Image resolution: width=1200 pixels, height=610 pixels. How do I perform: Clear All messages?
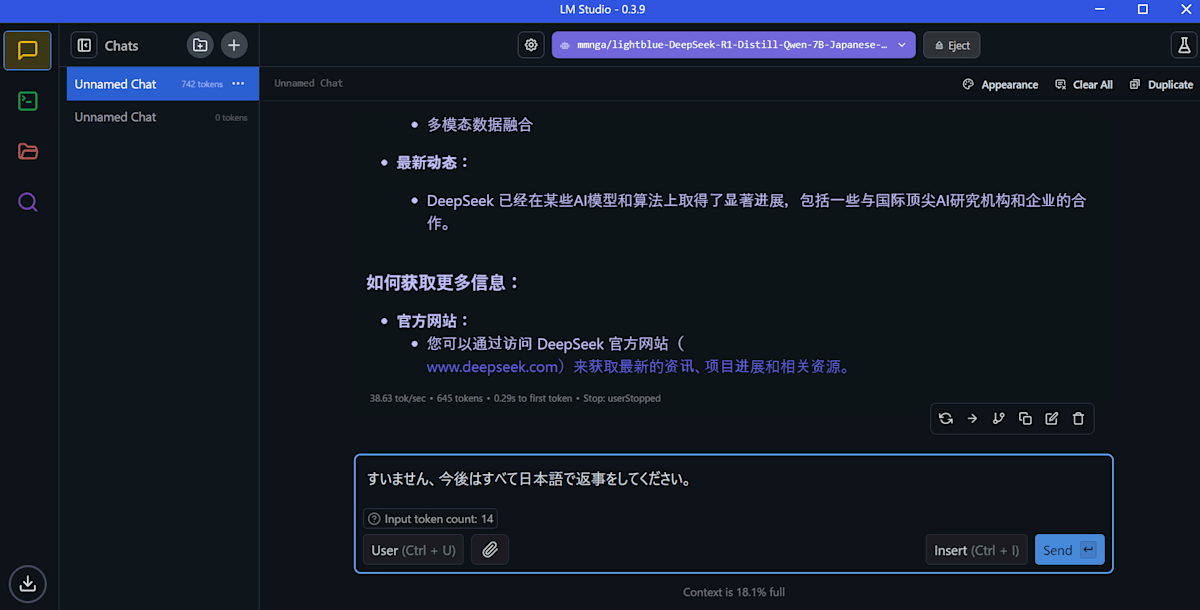(1084, 85)
